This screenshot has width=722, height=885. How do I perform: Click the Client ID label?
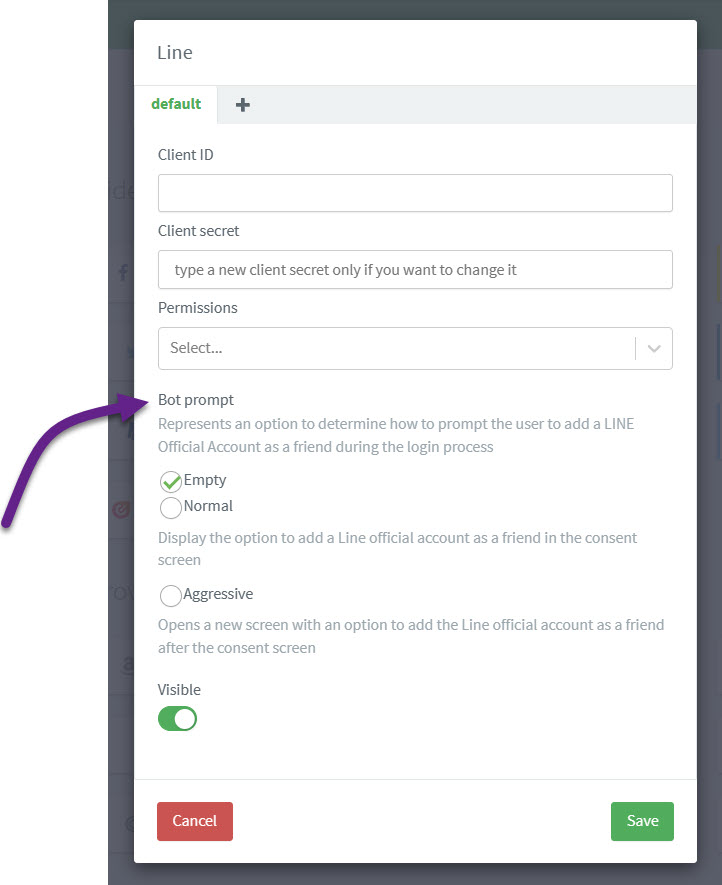(186, 155)
